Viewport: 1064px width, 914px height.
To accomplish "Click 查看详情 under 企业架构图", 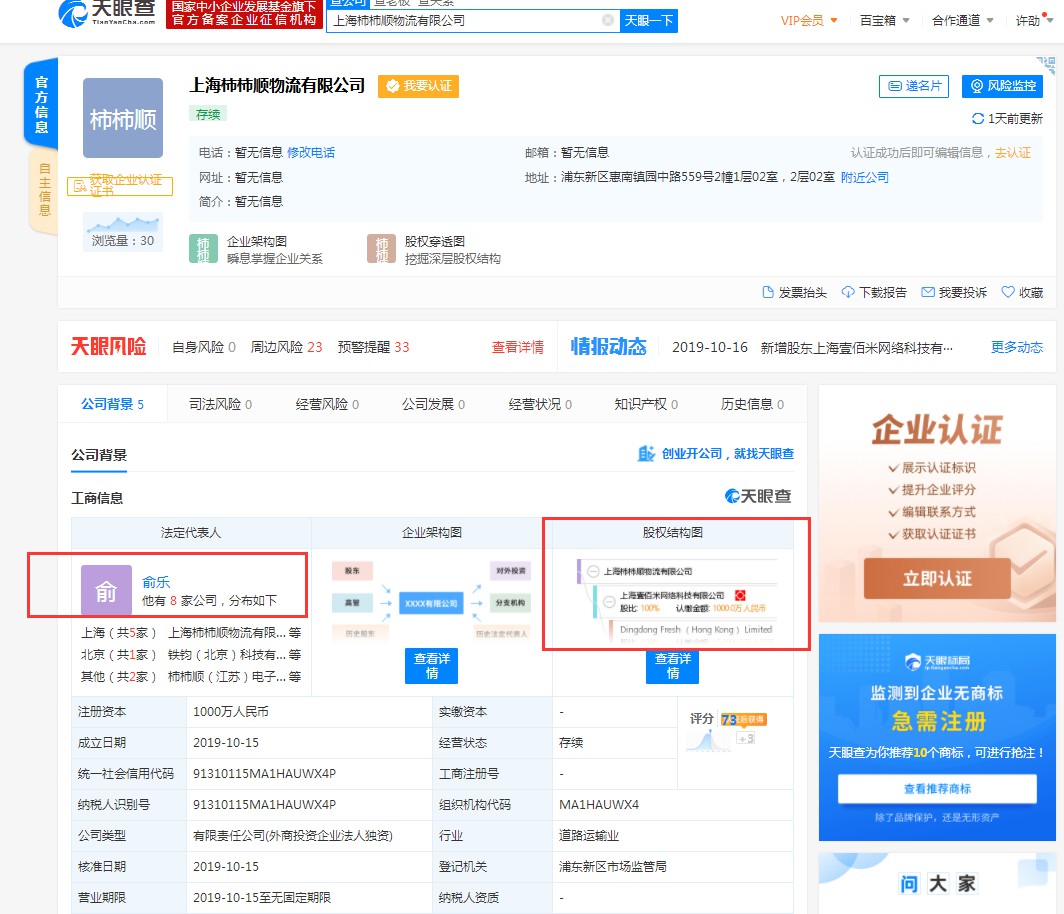I will click(432, 666).
